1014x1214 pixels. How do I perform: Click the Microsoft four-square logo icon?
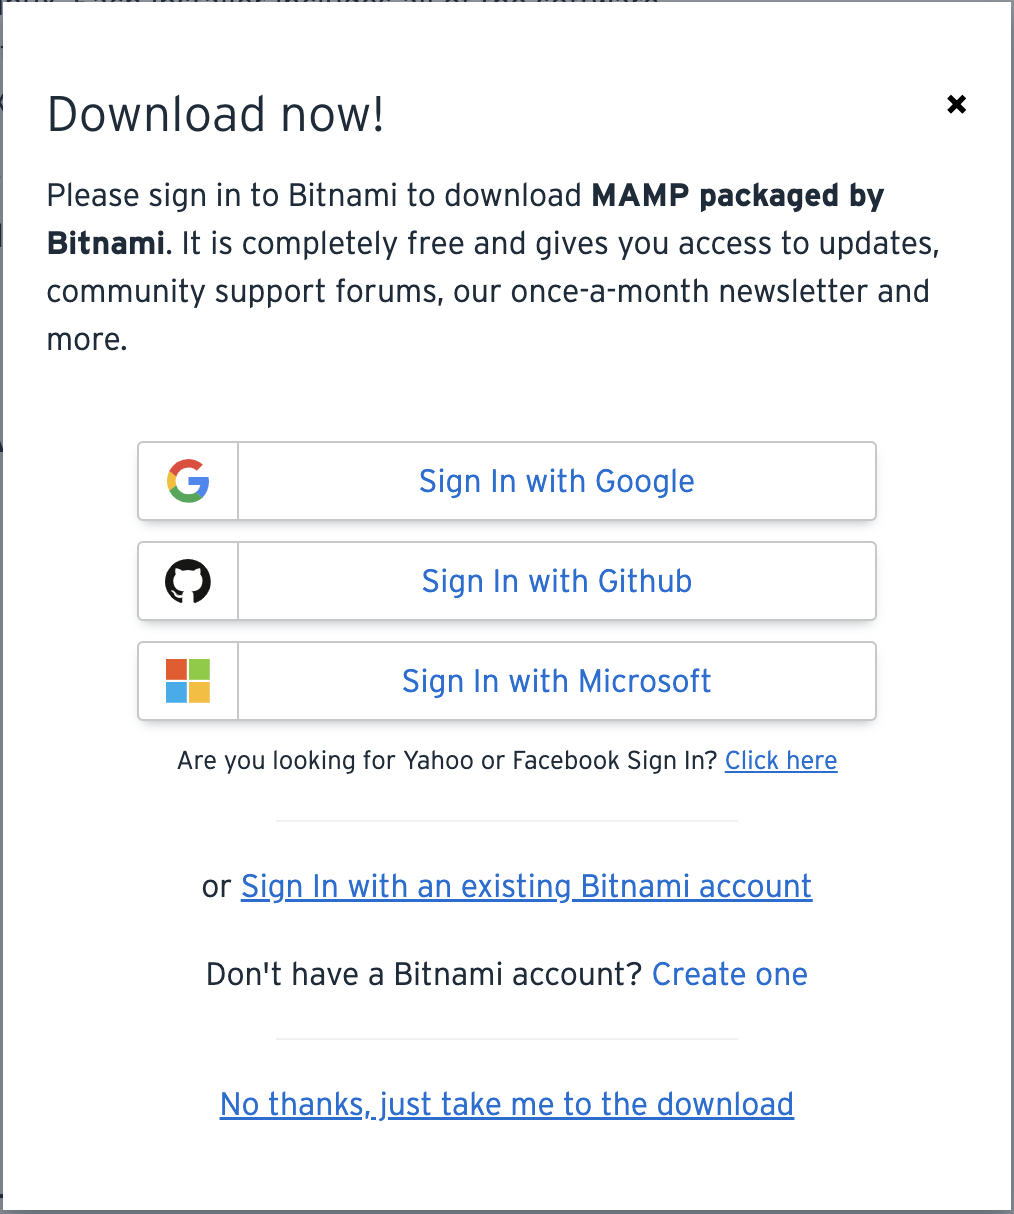[x=187, y=681]
